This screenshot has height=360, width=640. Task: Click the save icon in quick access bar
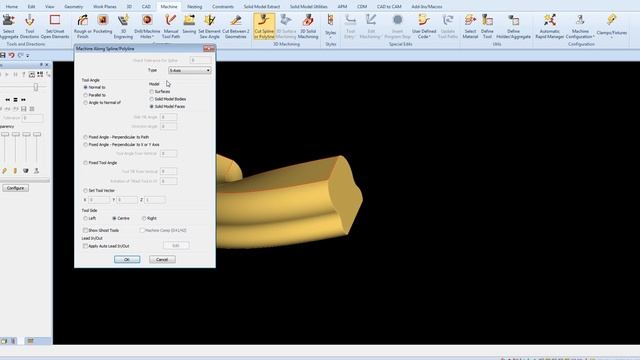[x=3, y=55]
